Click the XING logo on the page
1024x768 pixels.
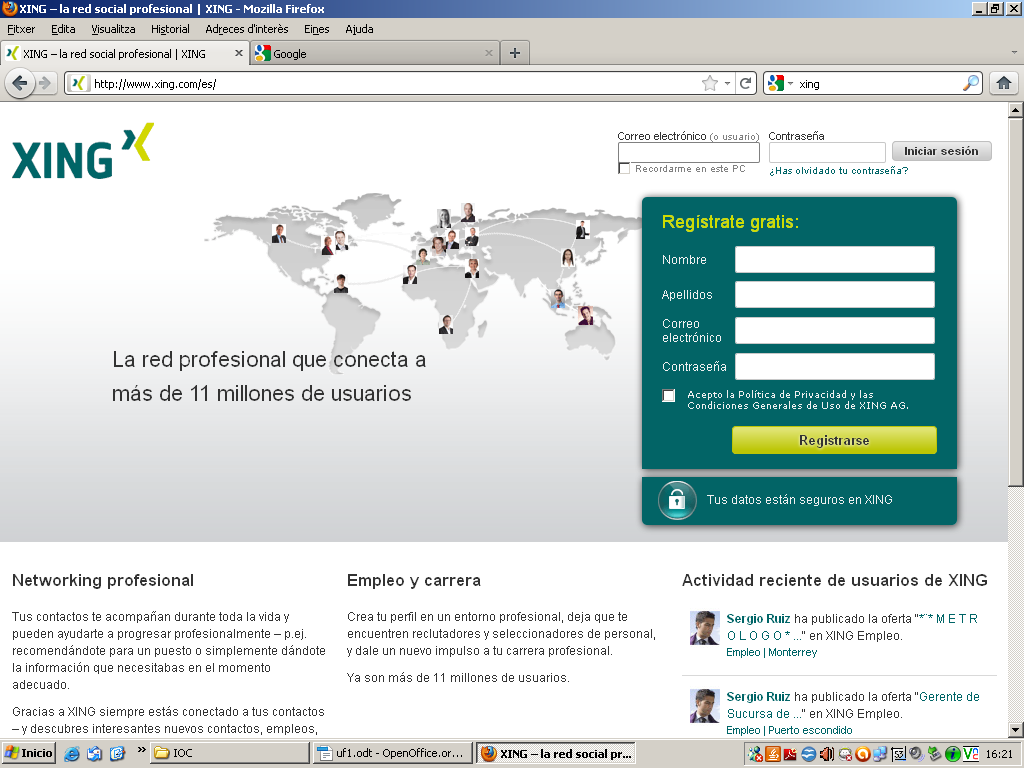click(x=83, y=152)
